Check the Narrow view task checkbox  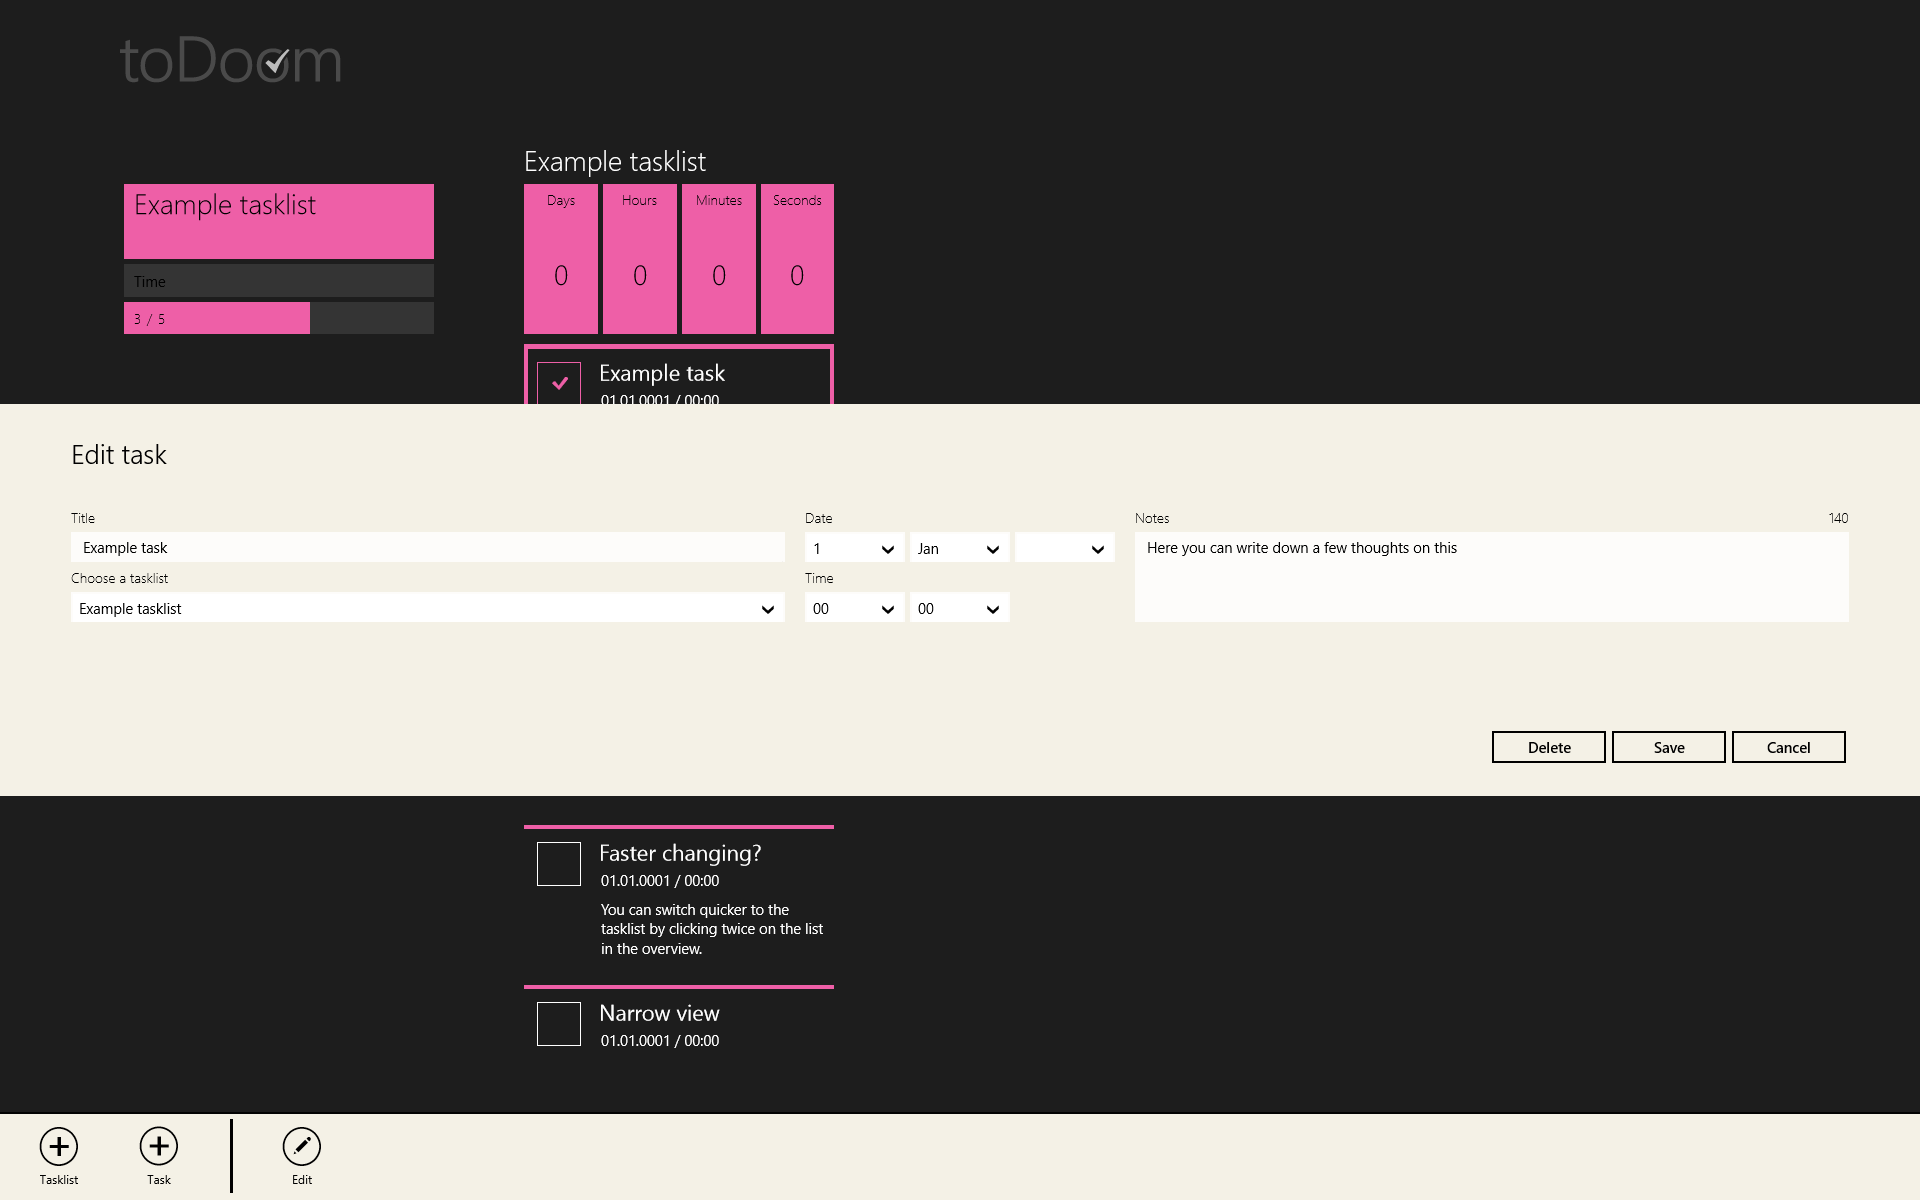[559, 1024]
